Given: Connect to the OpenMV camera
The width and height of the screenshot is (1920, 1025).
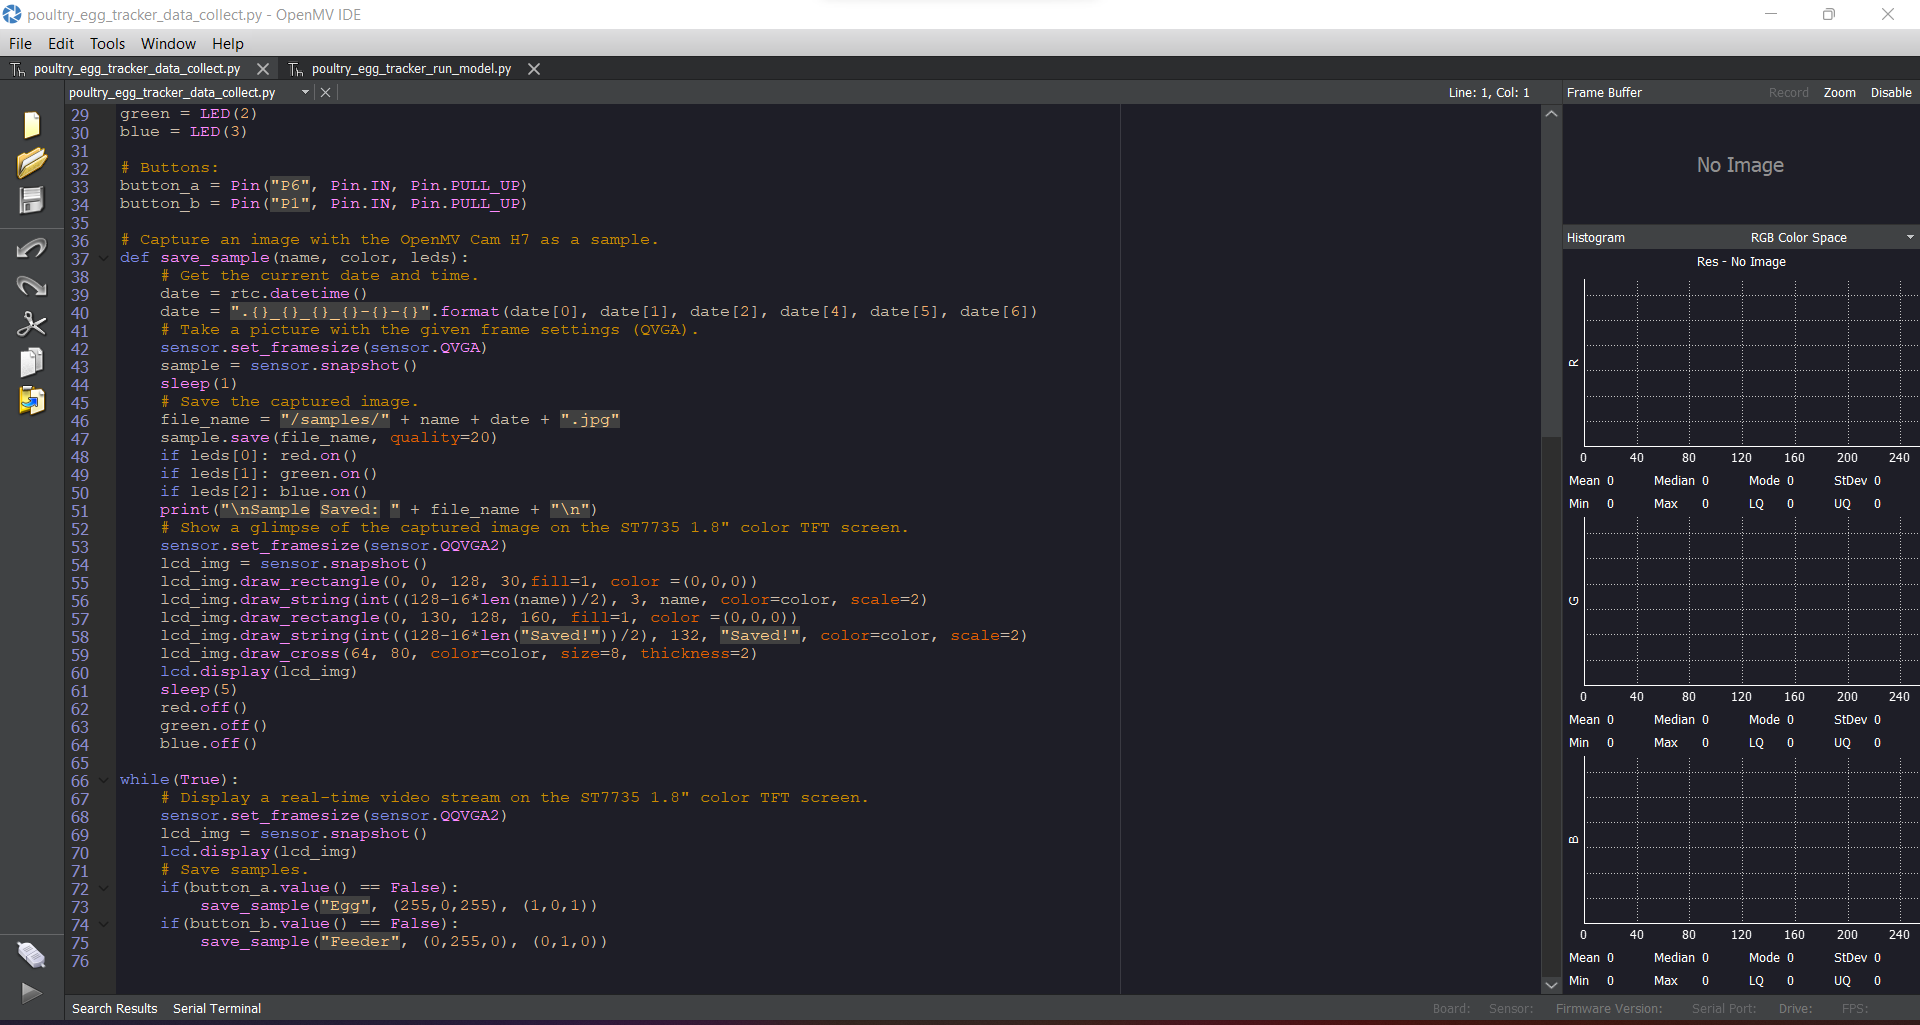Looking at the screenshot, I should click(x=31, y=955).
